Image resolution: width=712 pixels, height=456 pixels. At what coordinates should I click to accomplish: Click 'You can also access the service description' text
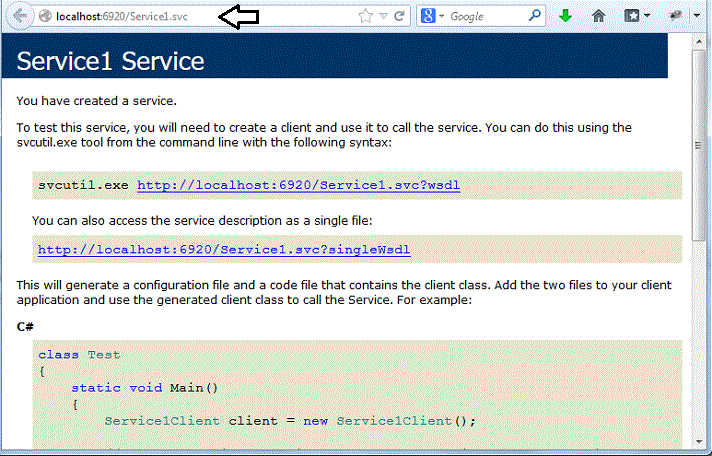point(202,221)
